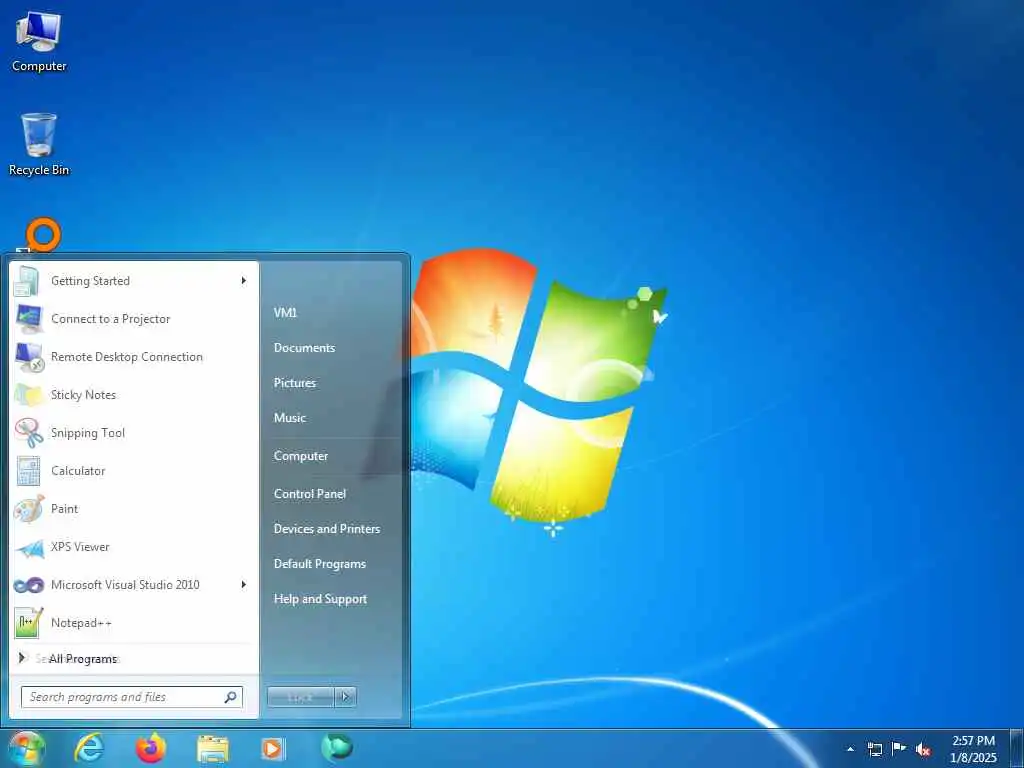Open Control Panel
The width and height of the screenshot is (1024, 768).
310,494
